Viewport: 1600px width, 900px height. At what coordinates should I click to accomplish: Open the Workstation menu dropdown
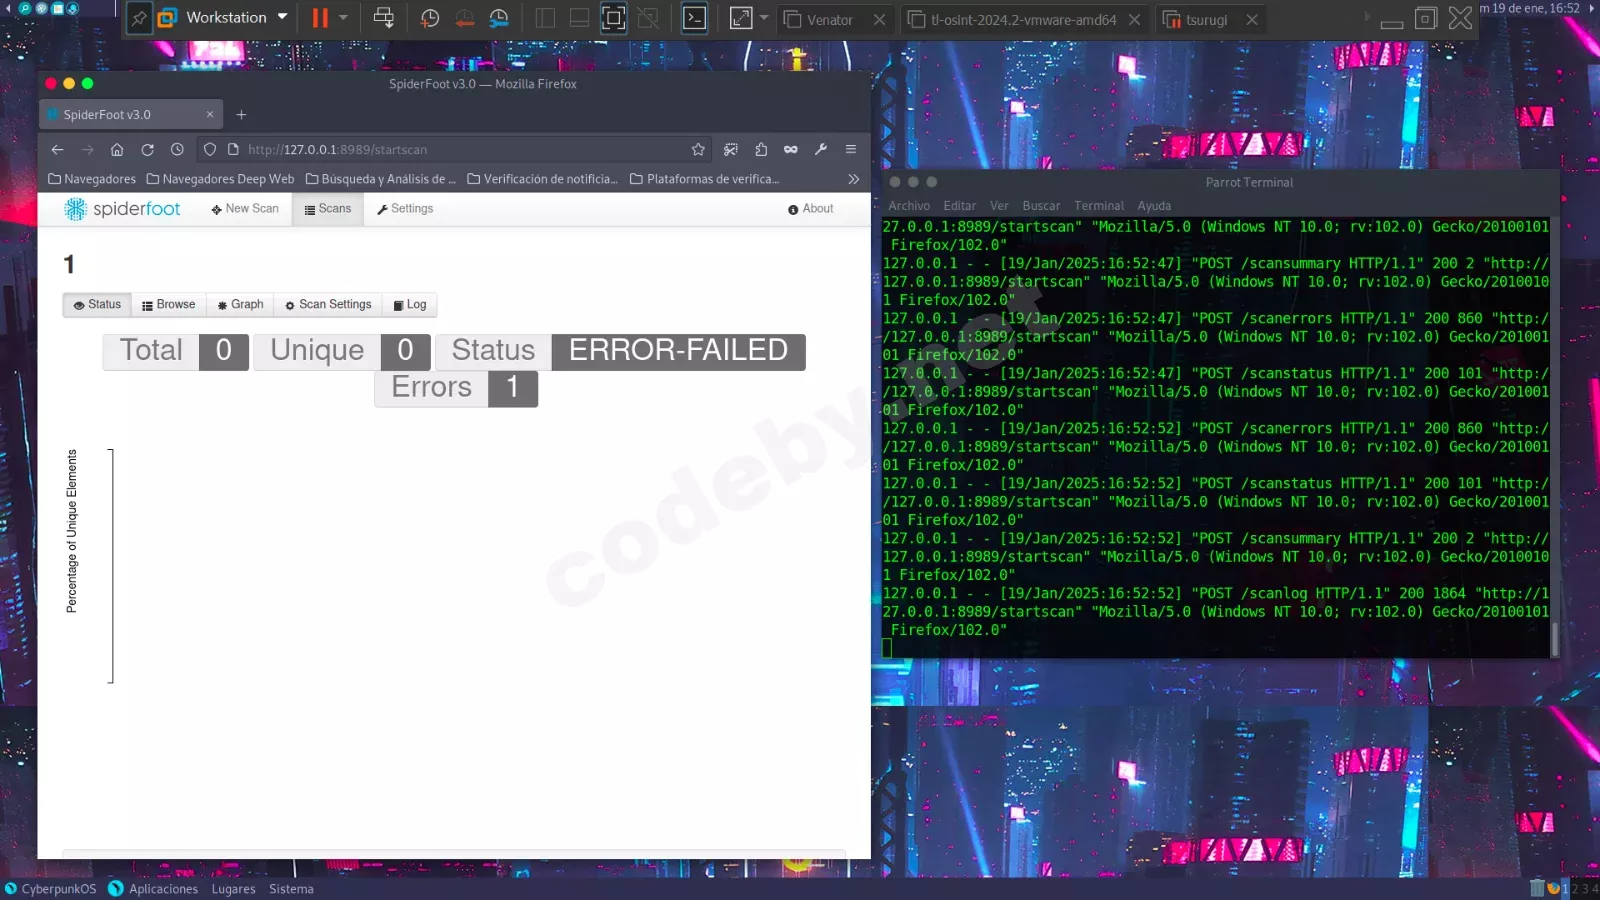pyautogui.click(x=225, y=17)
